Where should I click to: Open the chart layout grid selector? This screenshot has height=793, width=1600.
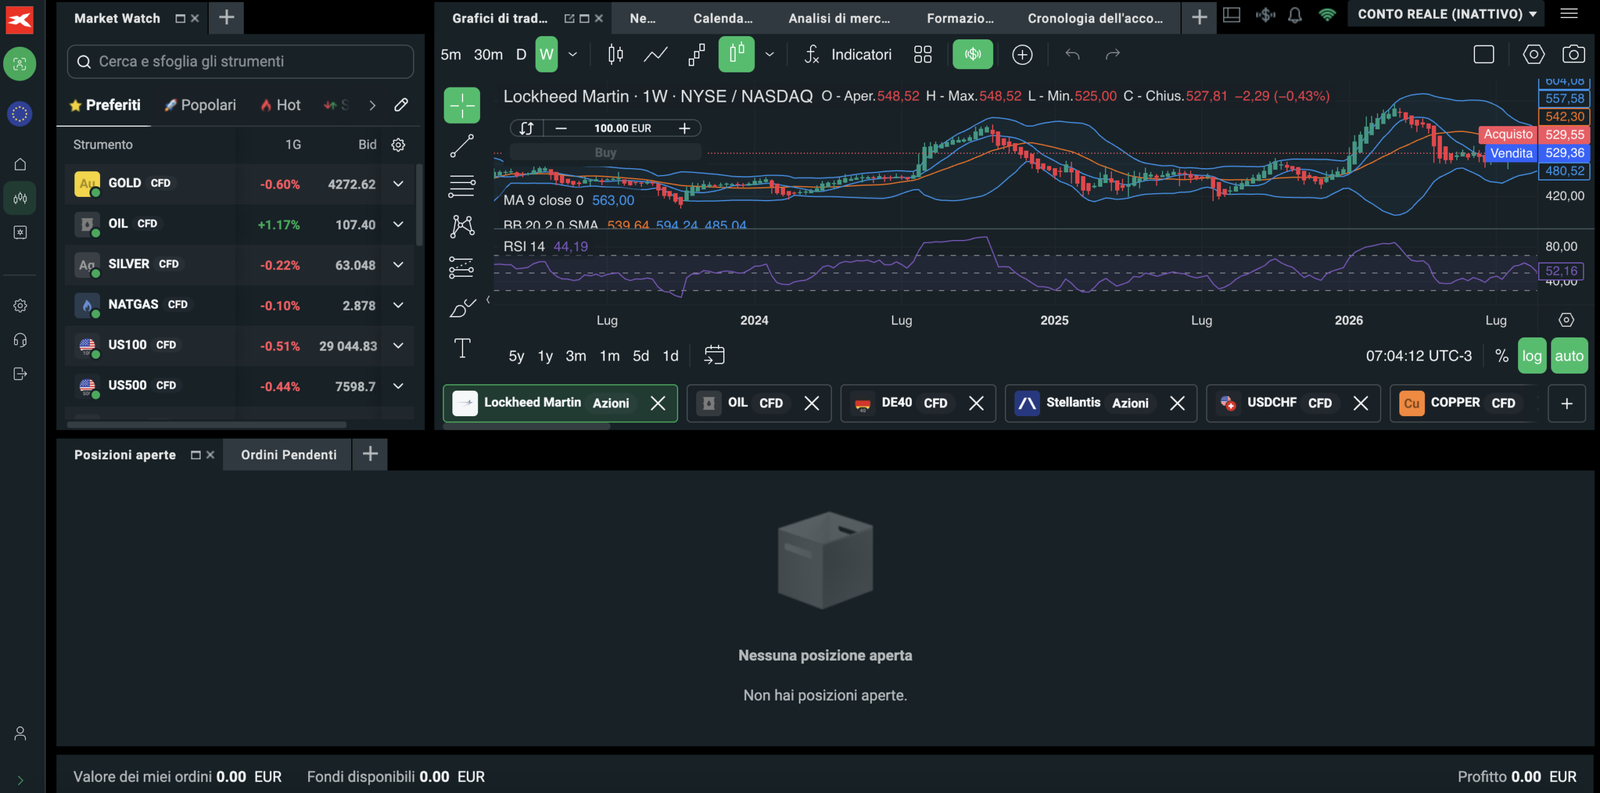[x=923, y=54]
